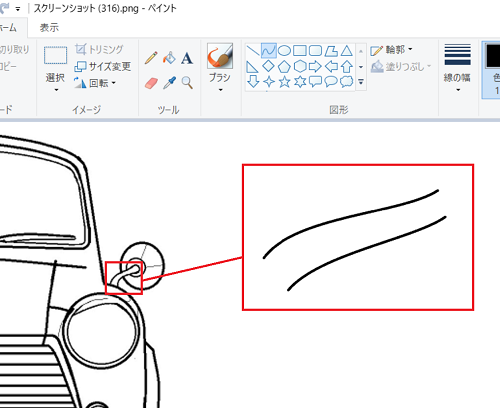500x408 pixels.
Task: Switch to the 表示 view tab
Action: pyautogui.click(x=49, y=27)
